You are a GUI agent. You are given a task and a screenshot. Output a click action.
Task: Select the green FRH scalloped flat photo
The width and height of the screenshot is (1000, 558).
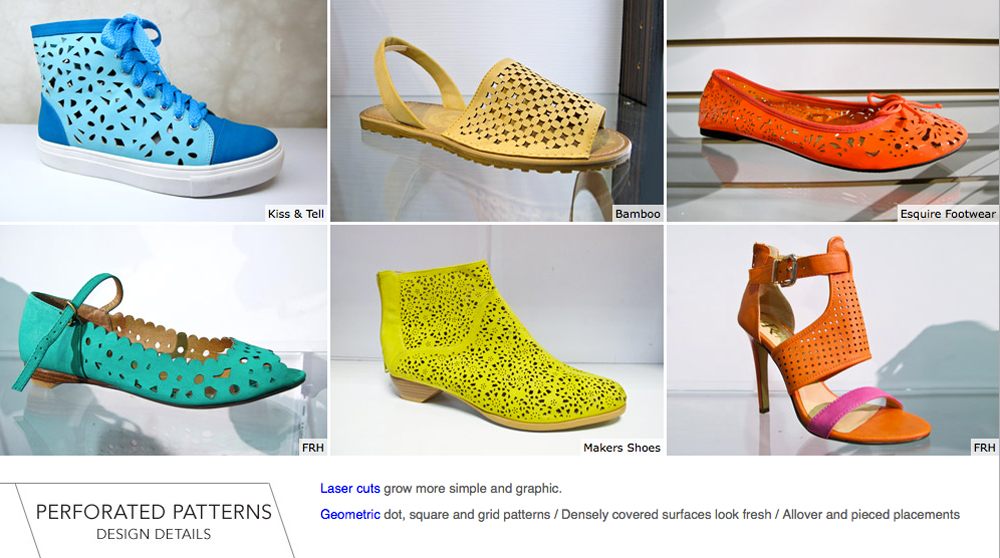[163, 340]
